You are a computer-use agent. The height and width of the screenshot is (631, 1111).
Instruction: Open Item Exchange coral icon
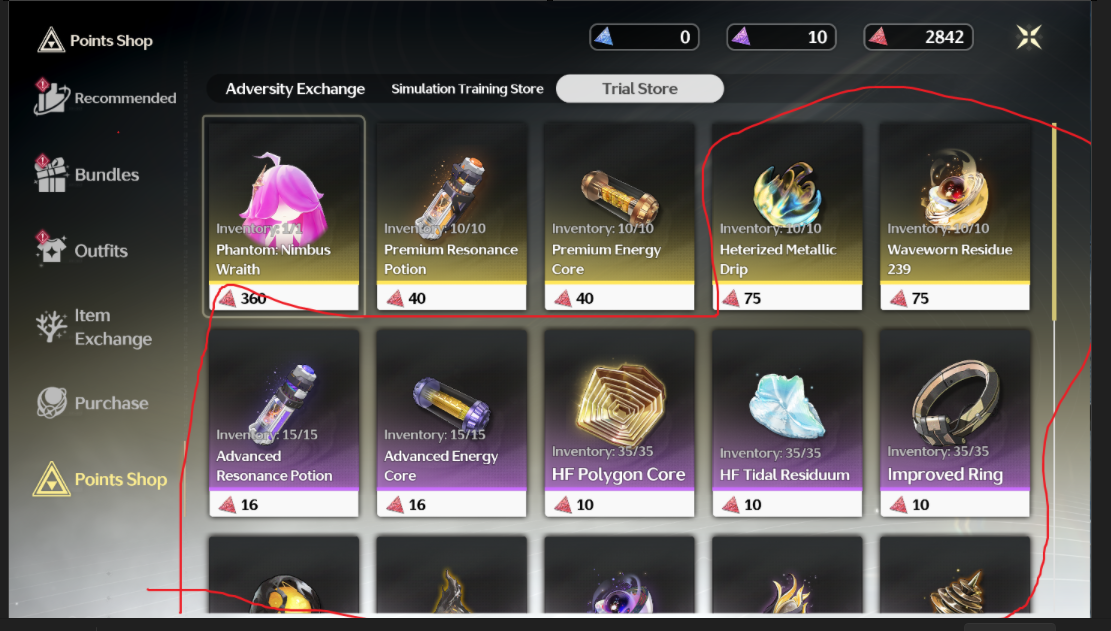(51, 326)
